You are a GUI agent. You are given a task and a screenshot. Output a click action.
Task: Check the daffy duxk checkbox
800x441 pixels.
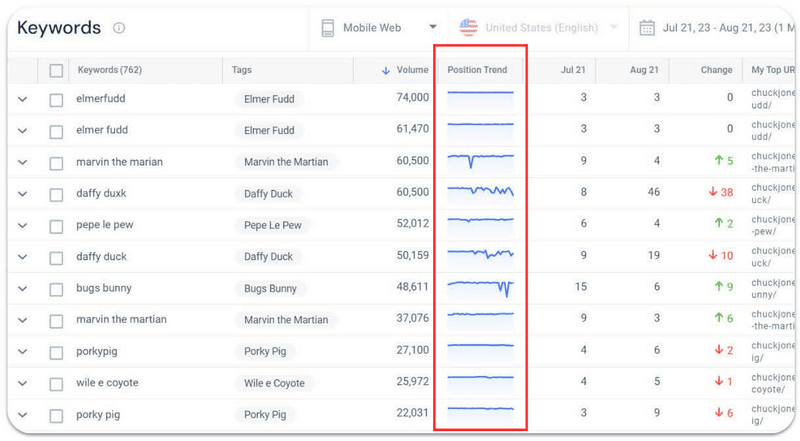tap(56, 195)
